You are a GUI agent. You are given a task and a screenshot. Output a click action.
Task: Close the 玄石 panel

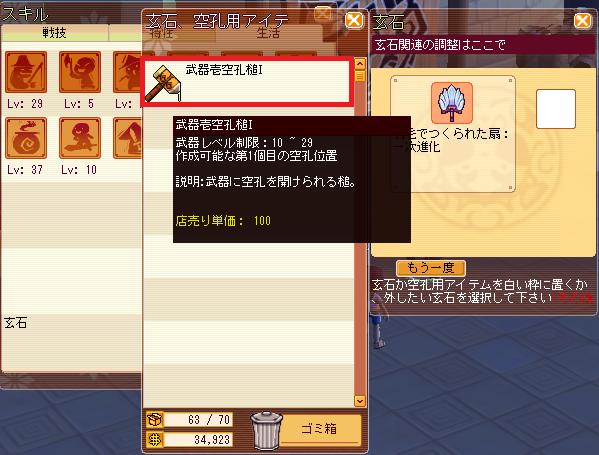[x=582, y=20]
